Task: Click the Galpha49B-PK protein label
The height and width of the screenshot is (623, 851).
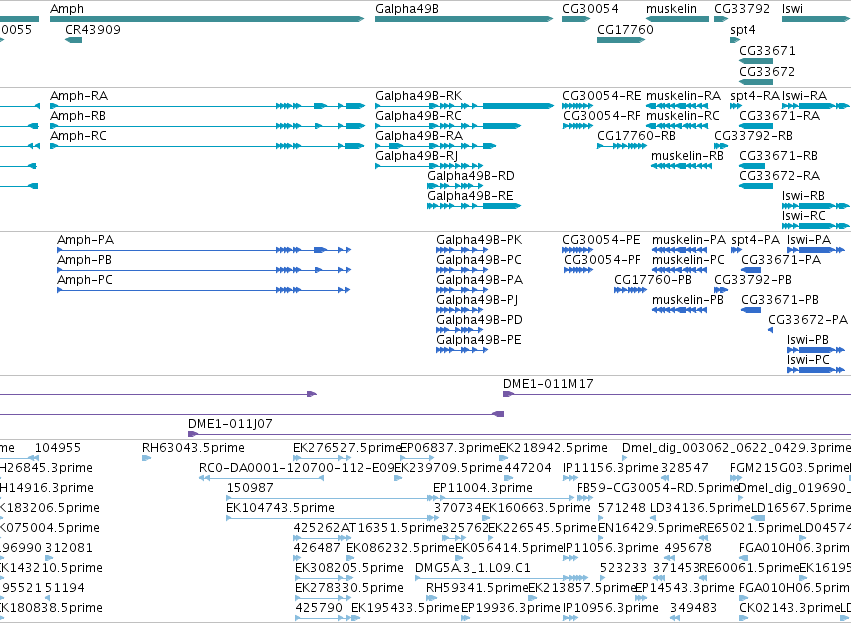Action: 479,240
